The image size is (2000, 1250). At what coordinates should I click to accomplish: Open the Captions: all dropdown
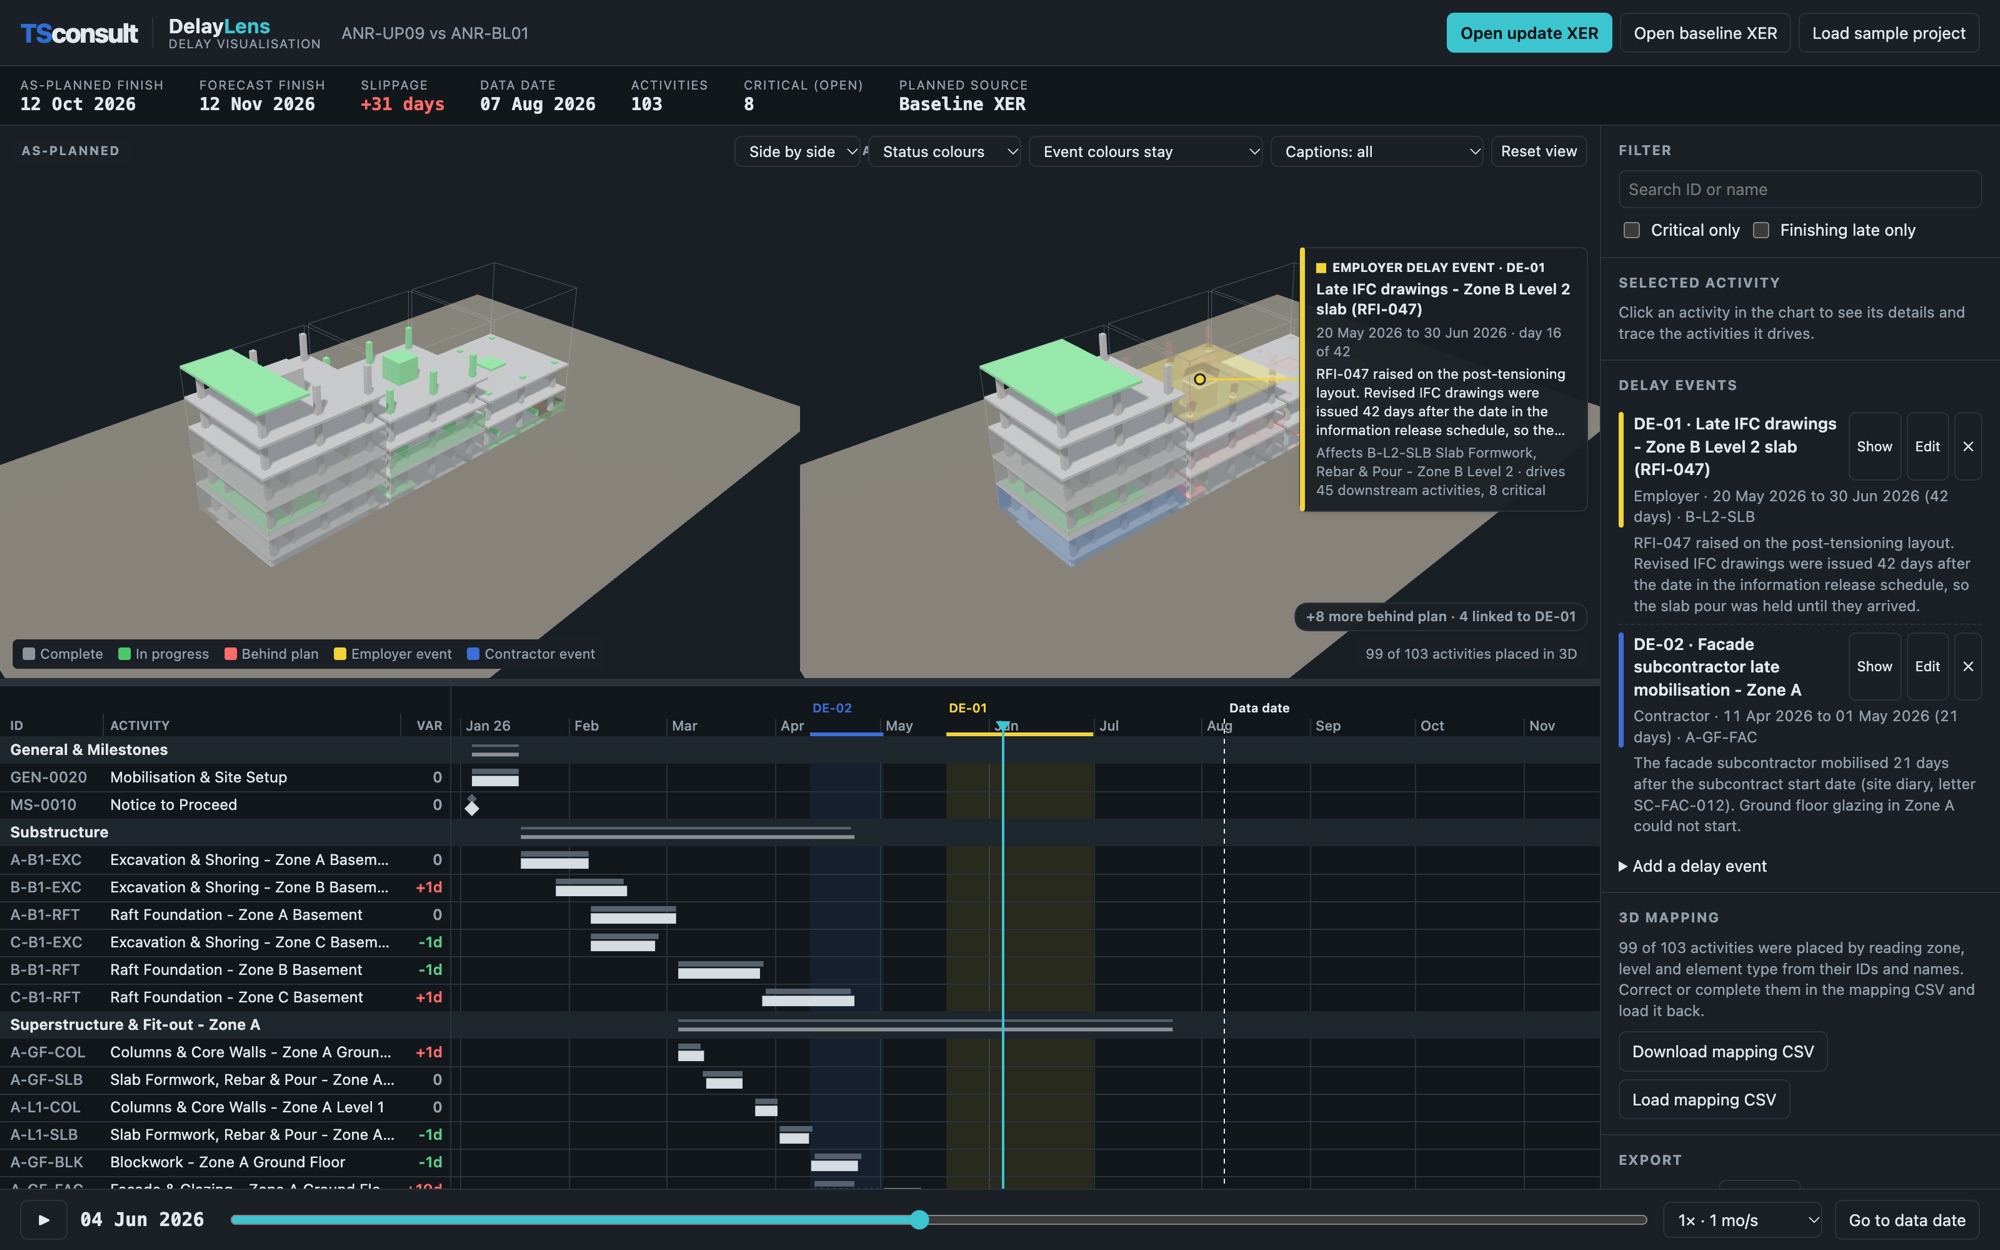pyautogui.click(x=1377, y=152)
